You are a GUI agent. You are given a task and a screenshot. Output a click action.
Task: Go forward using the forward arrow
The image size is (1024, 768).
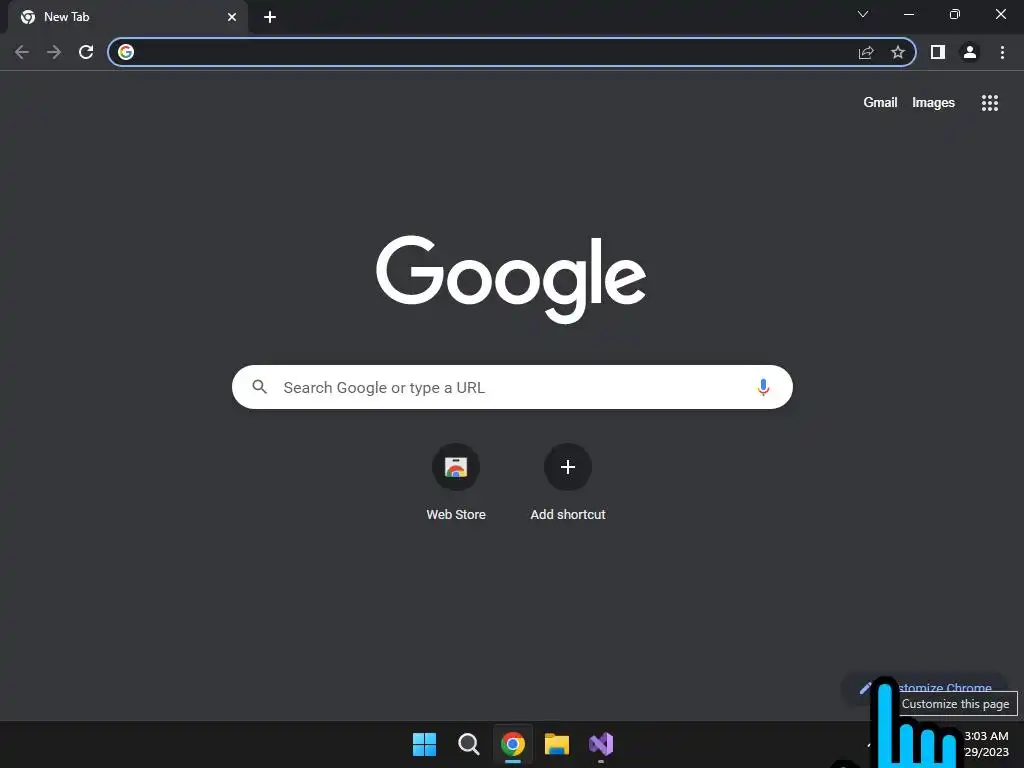pos(54,52)
